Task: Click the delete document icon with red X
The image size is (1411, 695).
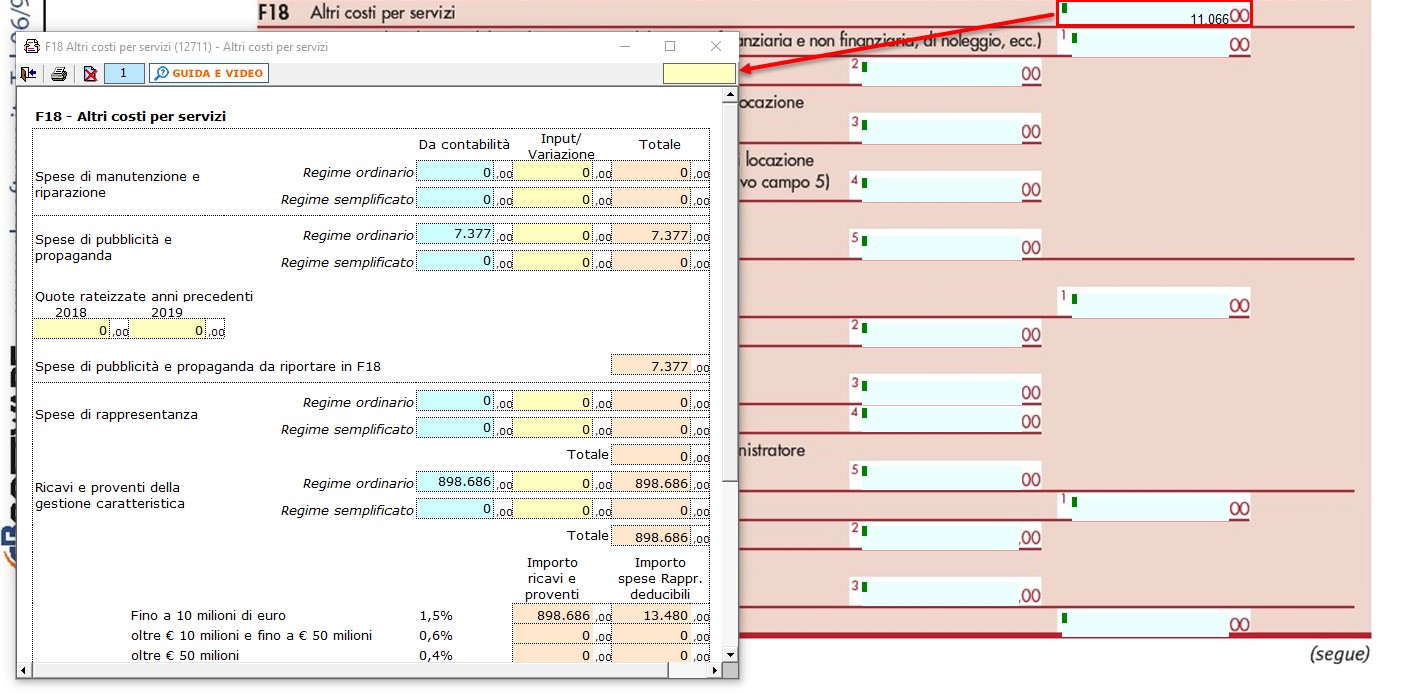Action: [x=90, y=73]
